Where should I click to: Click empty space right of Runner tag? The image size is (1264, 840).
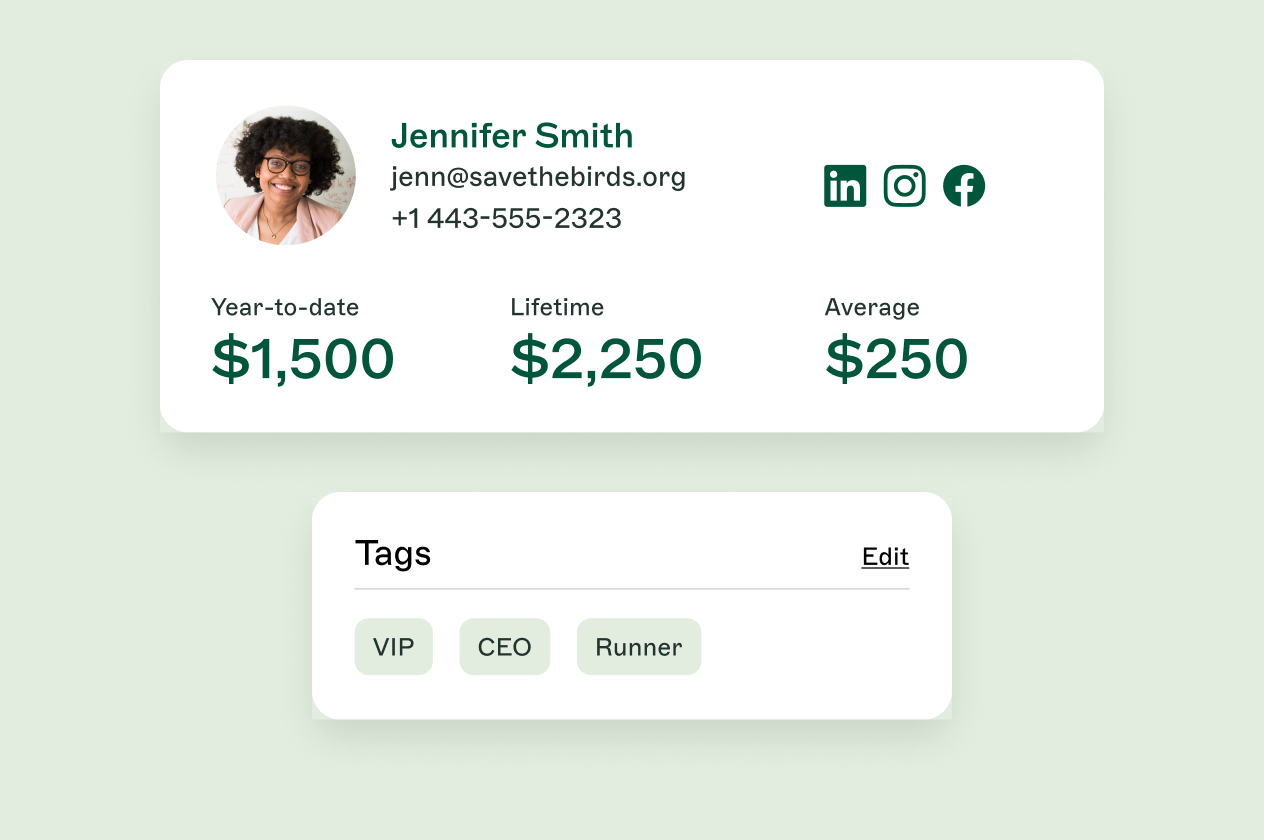[810, 647]
